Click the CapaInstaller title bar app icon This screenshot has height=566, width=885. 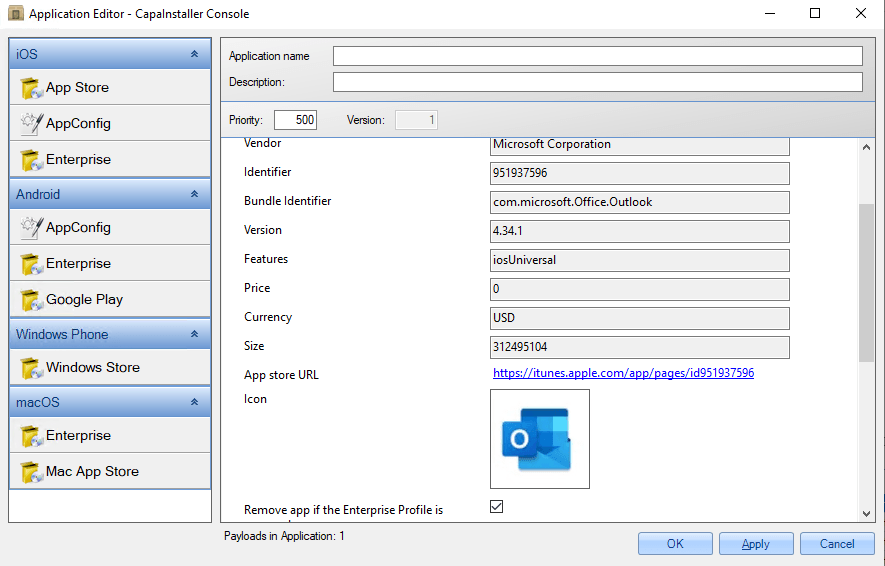click(16, 13)
